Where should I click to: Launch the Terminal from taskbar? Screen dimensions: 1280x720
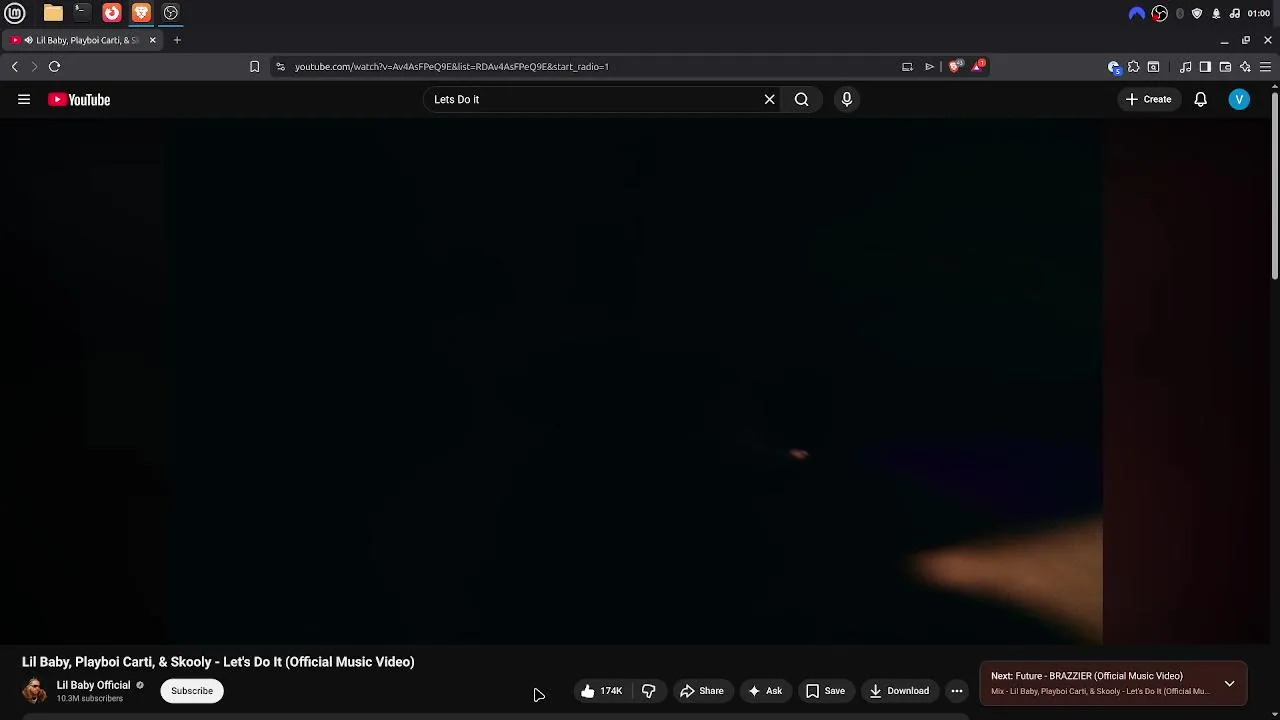pos(82,13)
